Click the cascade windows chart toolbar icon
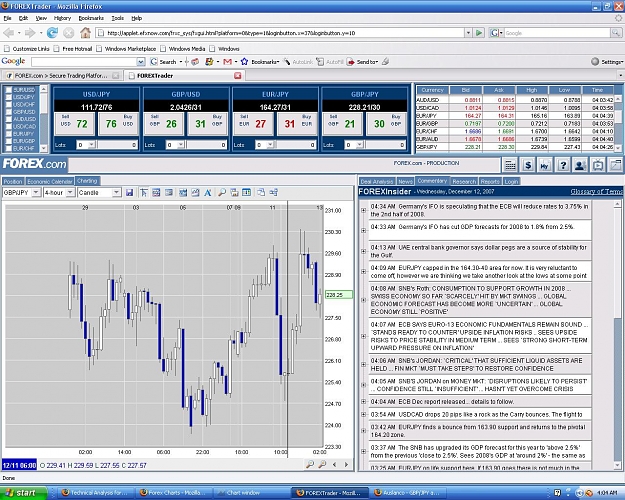625x500 pixels. [x=261, y=193]
